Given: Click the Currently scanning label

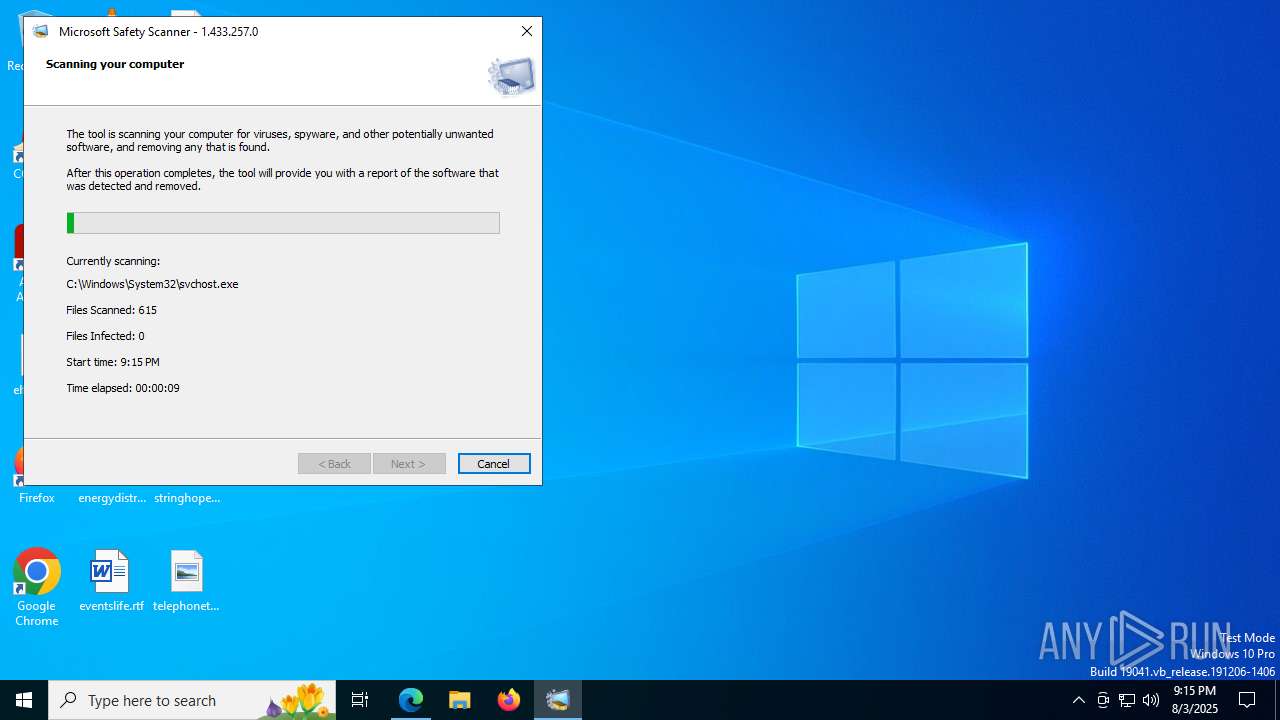Looking at the screenshot, I should click(x=113, y=261).
